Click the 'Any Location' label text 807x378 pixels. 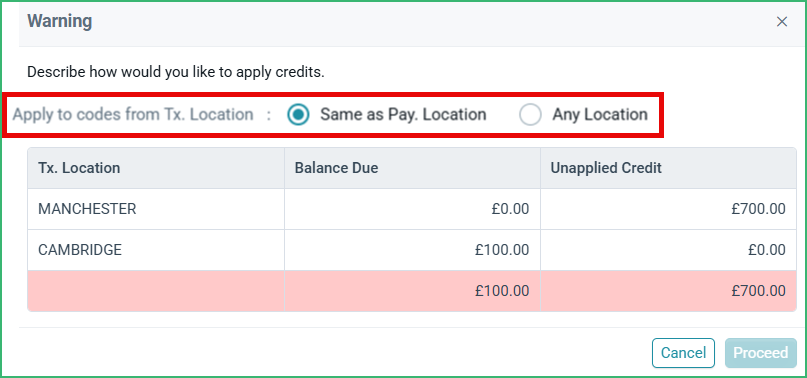coord(600,114)
